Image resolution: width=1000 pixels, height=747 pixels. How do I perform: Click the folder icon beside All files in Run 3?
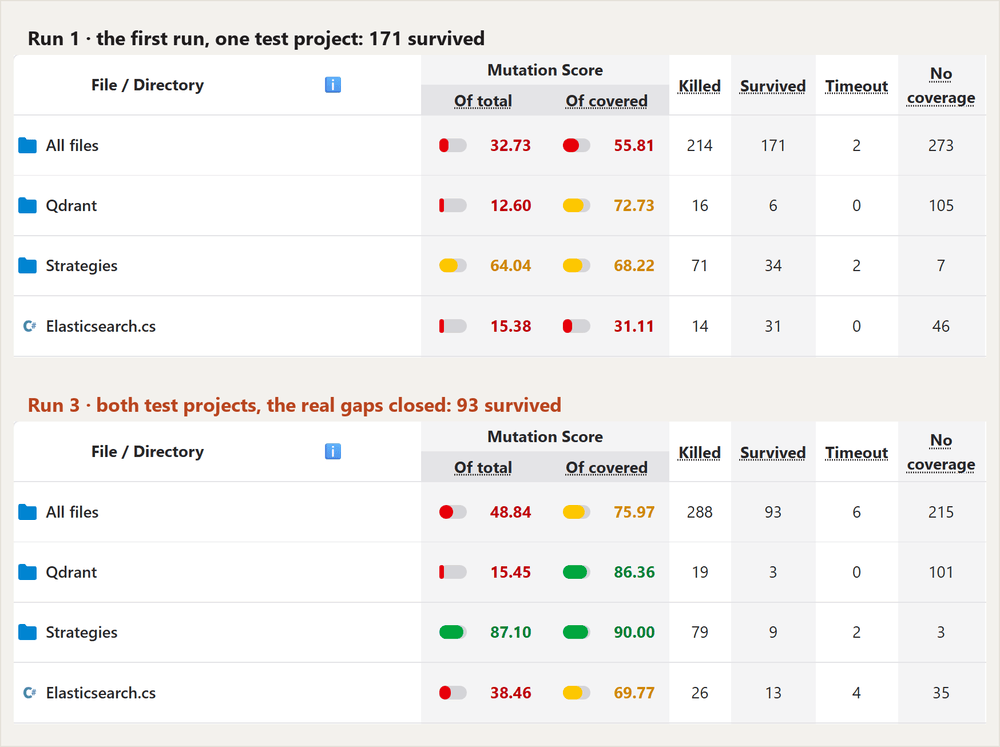pos(27,512)
